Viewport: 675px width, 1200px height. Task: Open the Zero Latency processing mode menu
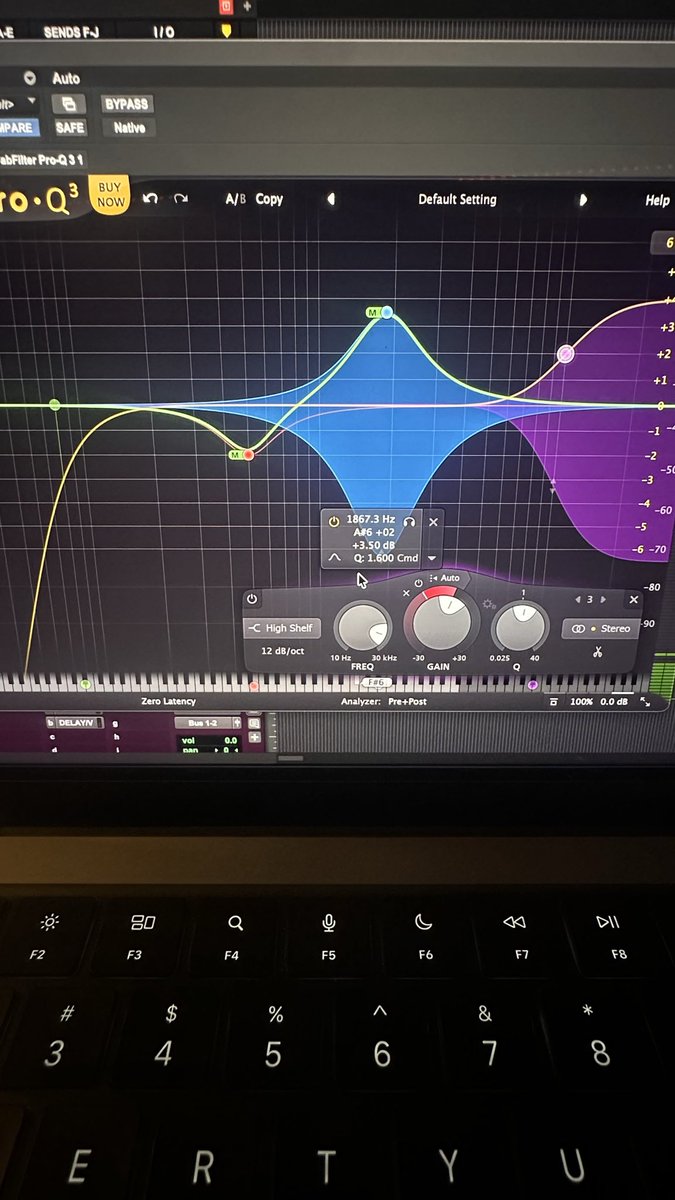click(x=168, y=702)
